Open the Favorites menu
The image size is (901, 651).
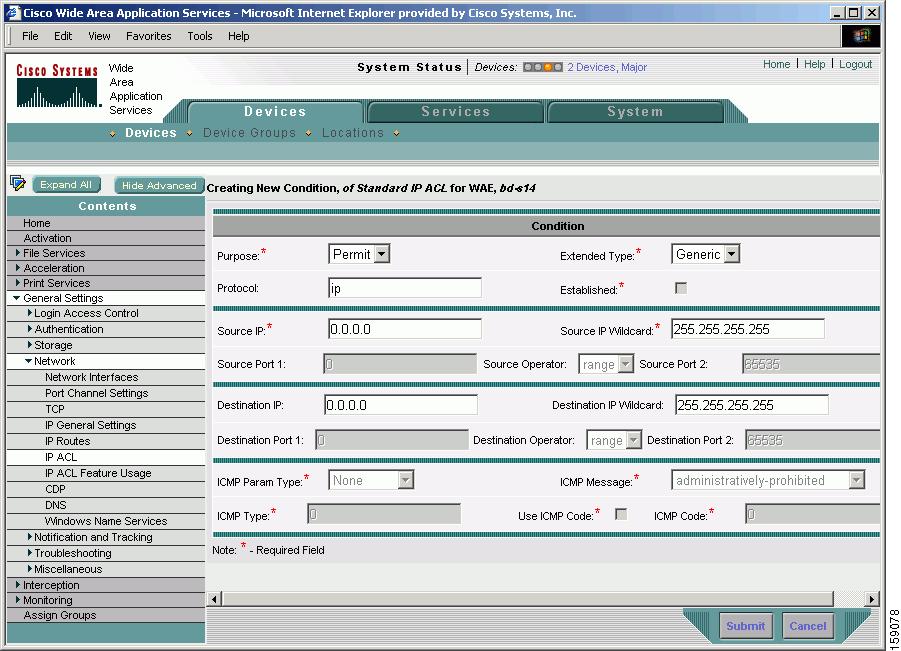click(149, 36)
